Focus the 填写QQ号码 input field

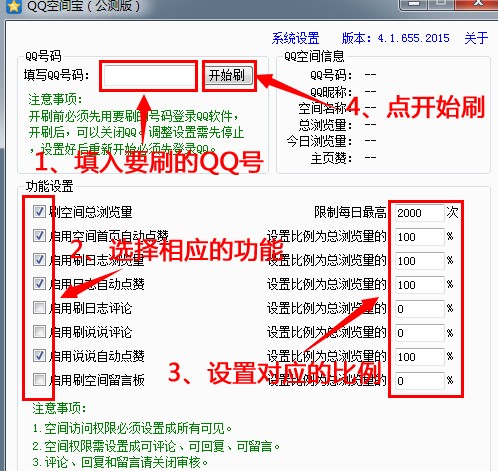(149, 76)
